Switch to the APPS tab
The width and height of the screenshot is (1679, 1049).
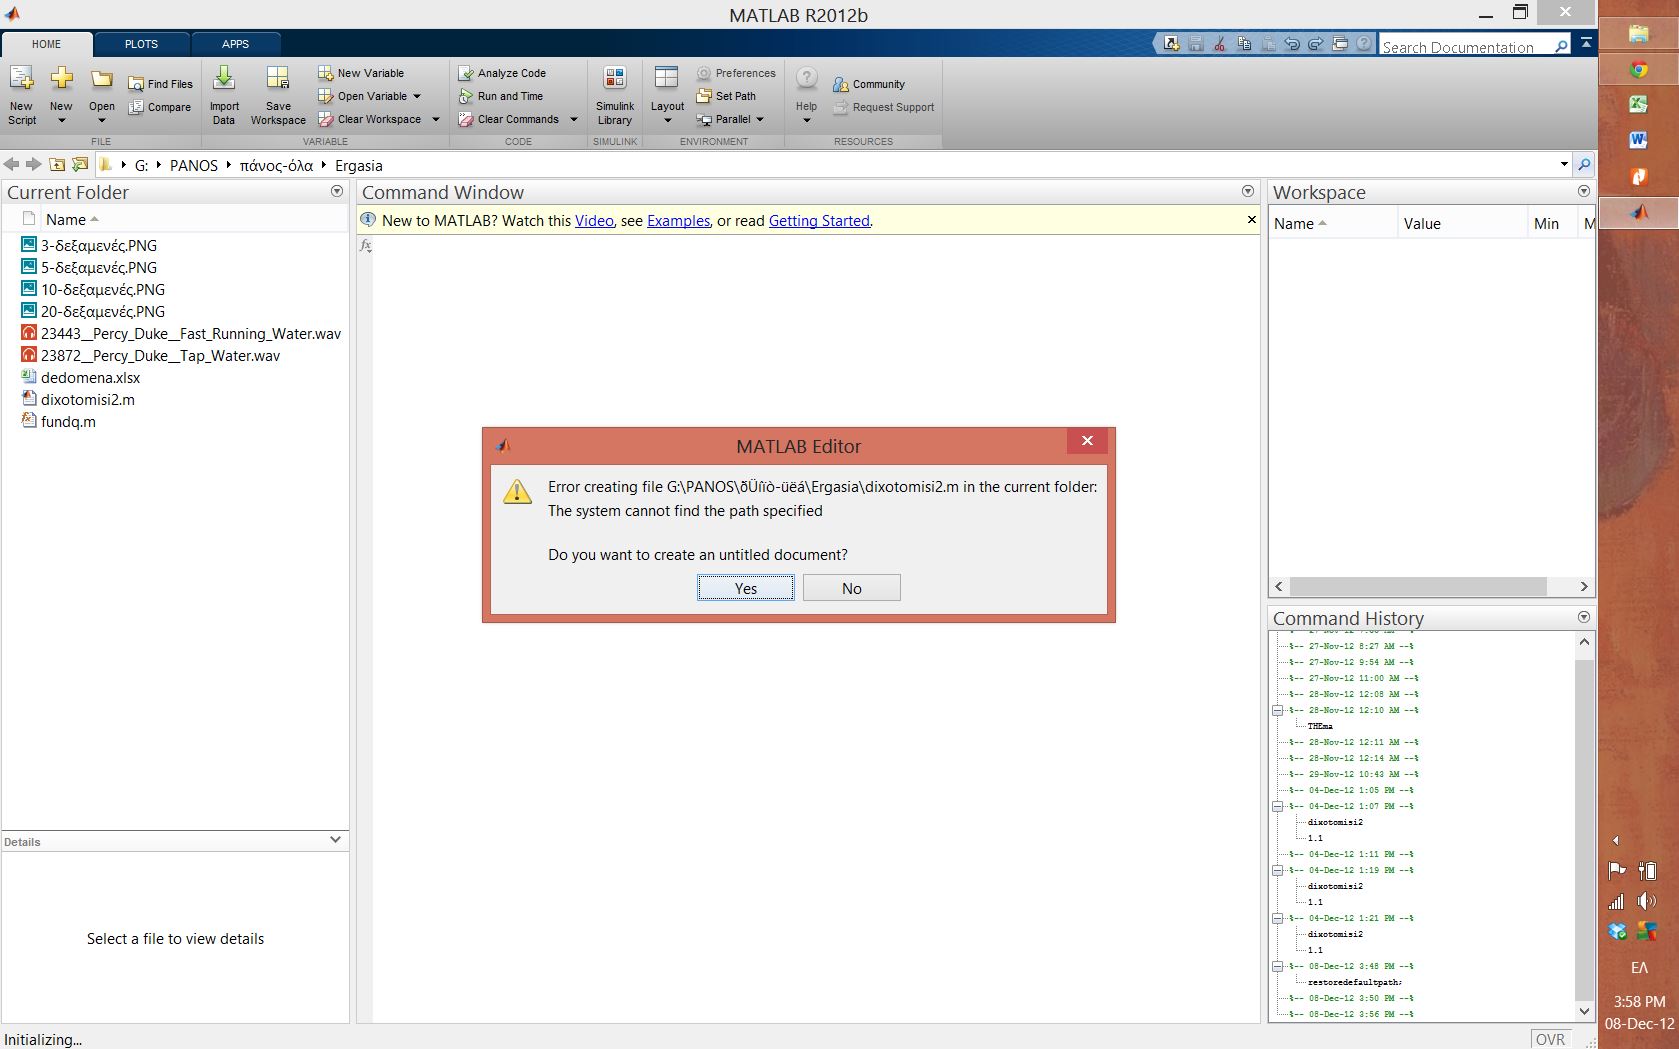click(235, 44)
